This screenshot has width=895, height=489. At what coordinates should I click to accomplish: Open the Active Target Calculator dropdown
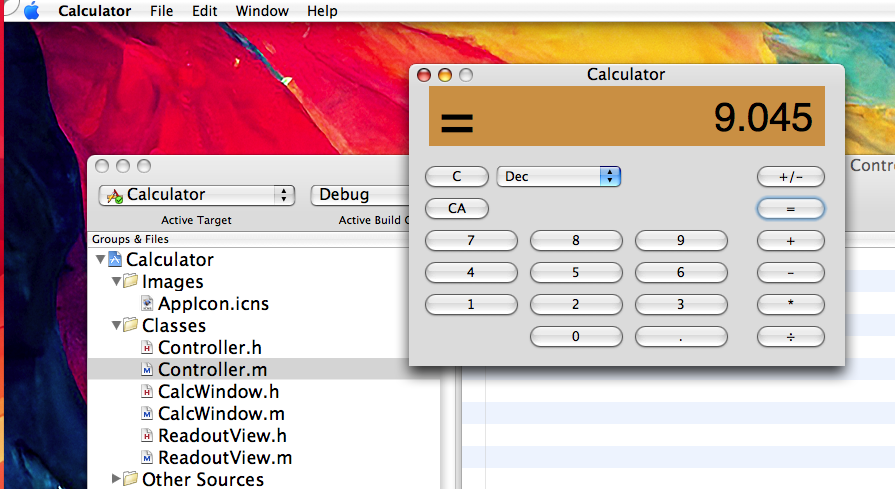197,195
